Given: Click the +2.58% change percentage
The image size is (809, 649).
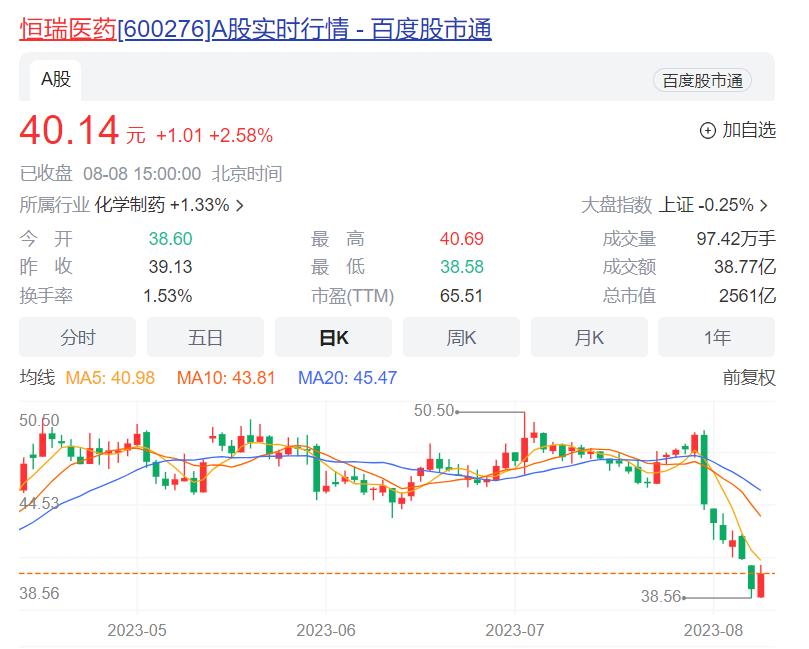Looking at the screenshot, I should 240,136.
